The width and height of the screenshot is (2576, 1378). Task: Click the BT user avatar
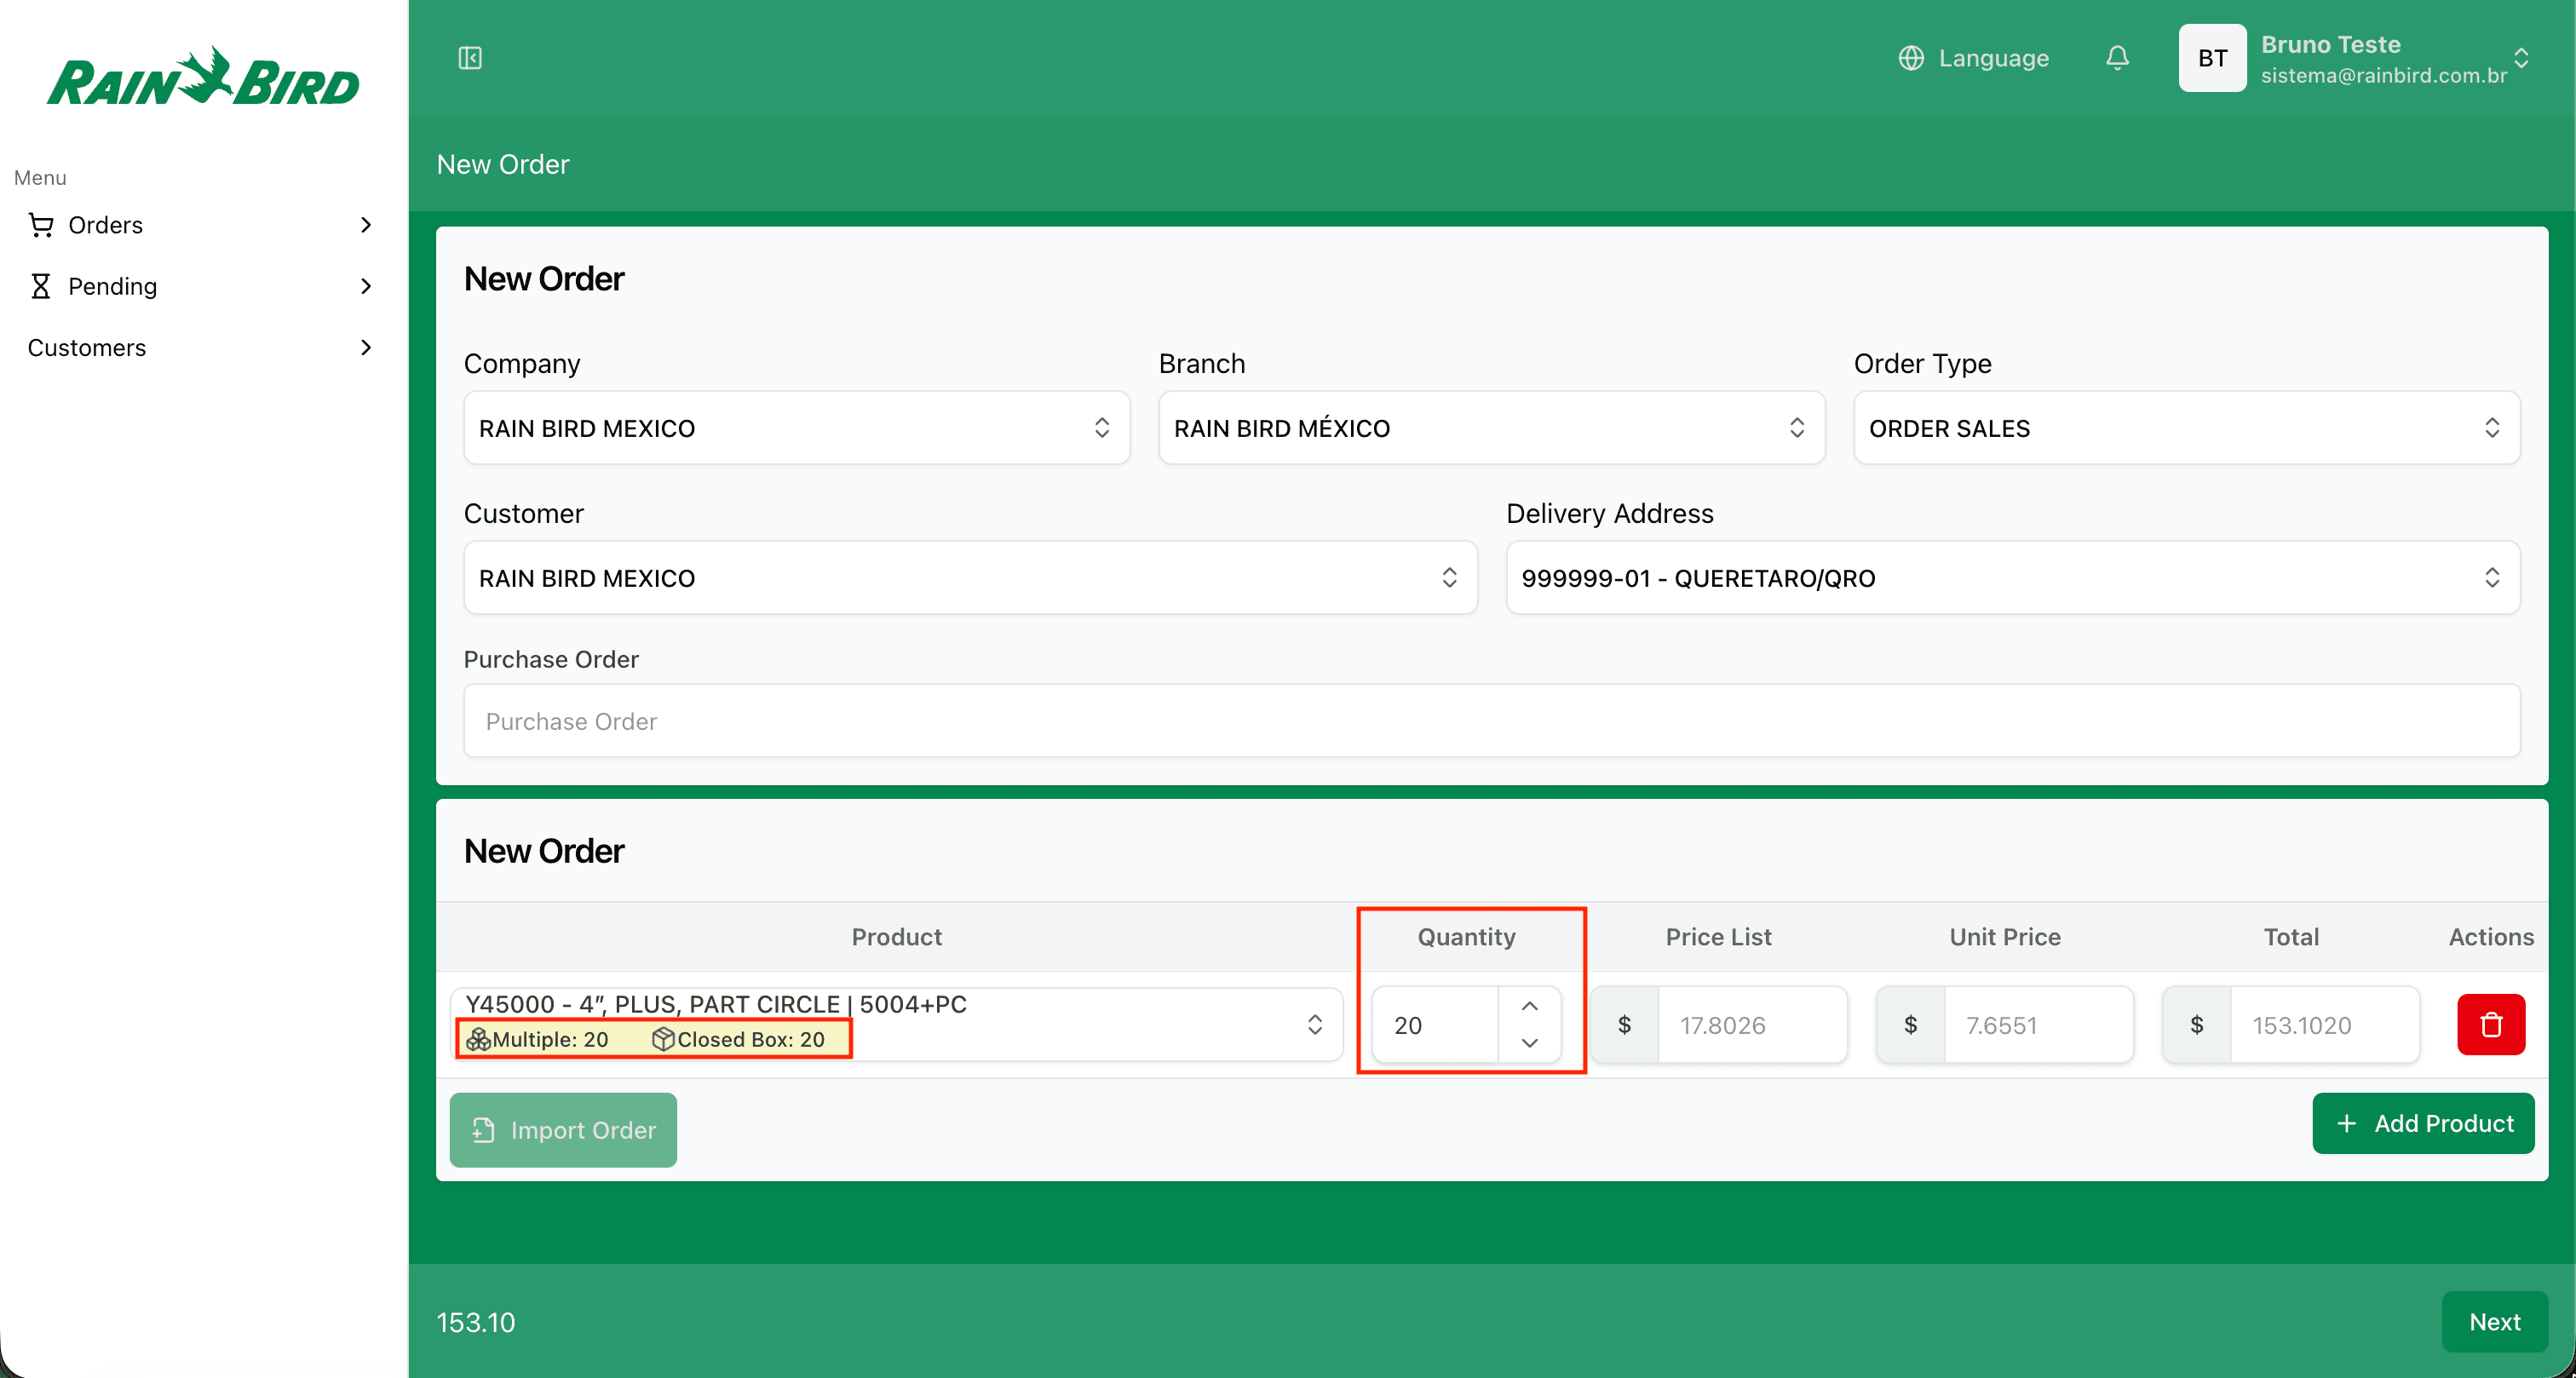point(2212,58)
